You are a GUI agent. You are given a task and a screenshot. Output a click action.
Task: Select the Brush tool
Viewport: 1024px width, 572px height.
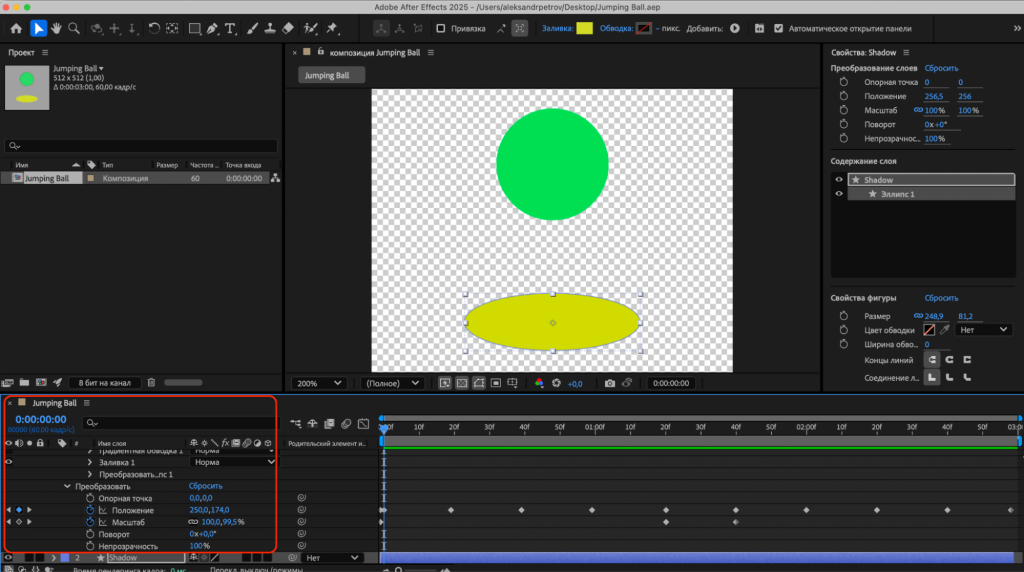(x=252, y=28)
